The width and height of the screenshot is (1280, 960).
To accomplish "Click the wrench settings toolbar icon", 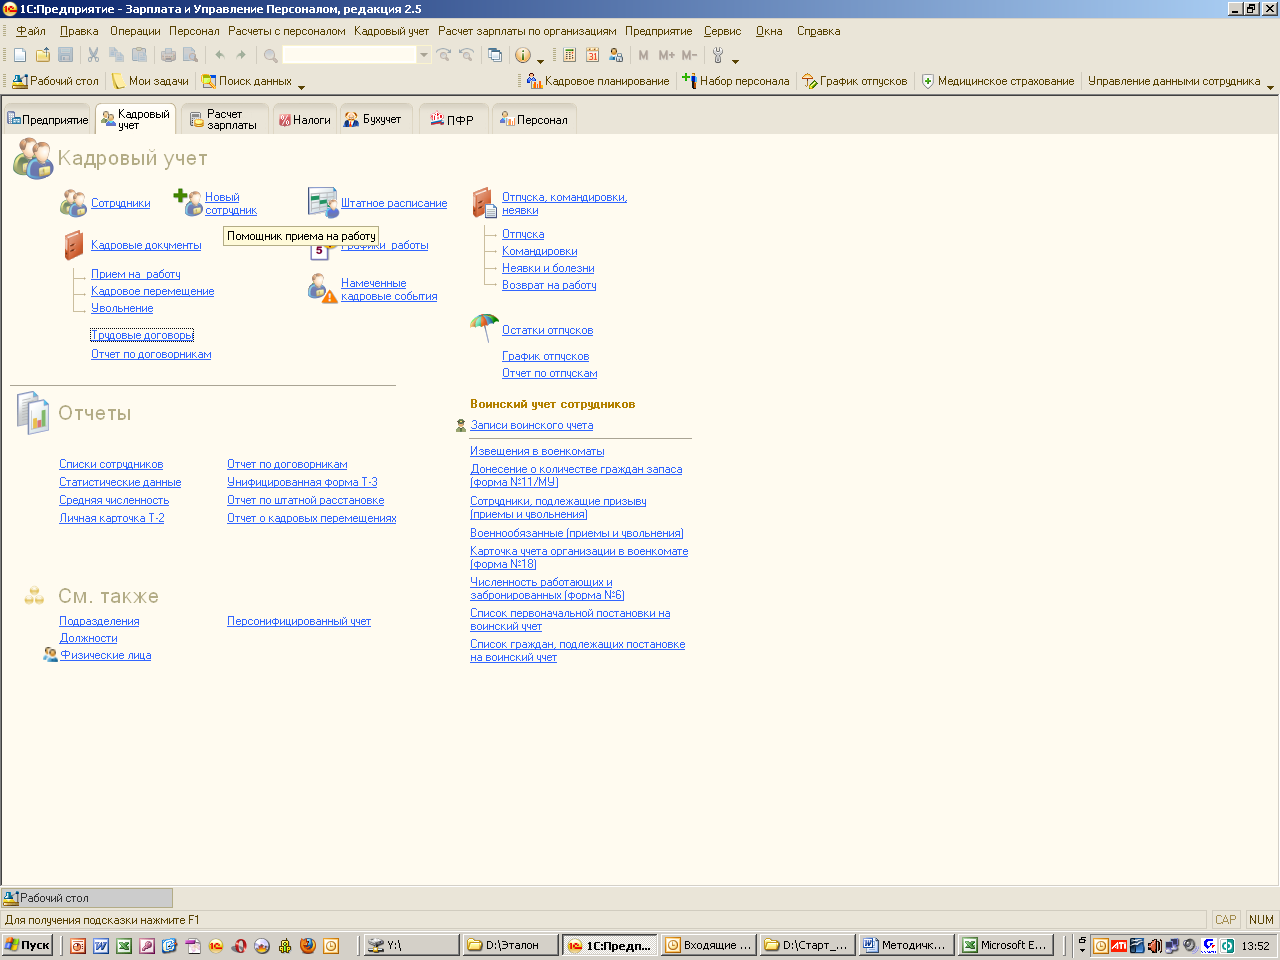I will pos(718,55).
